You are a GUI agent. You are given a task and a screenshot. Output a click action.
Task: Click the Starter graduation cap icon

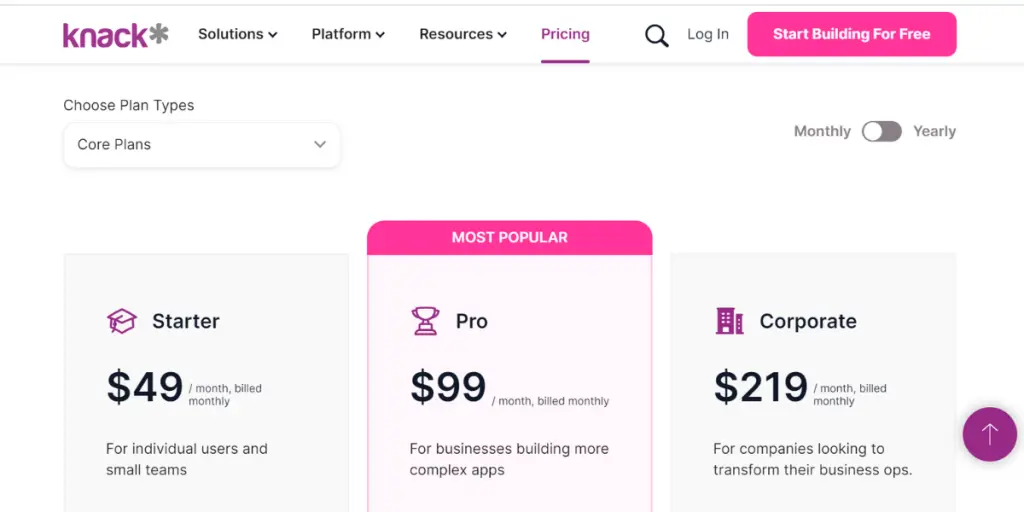[122, 321]
